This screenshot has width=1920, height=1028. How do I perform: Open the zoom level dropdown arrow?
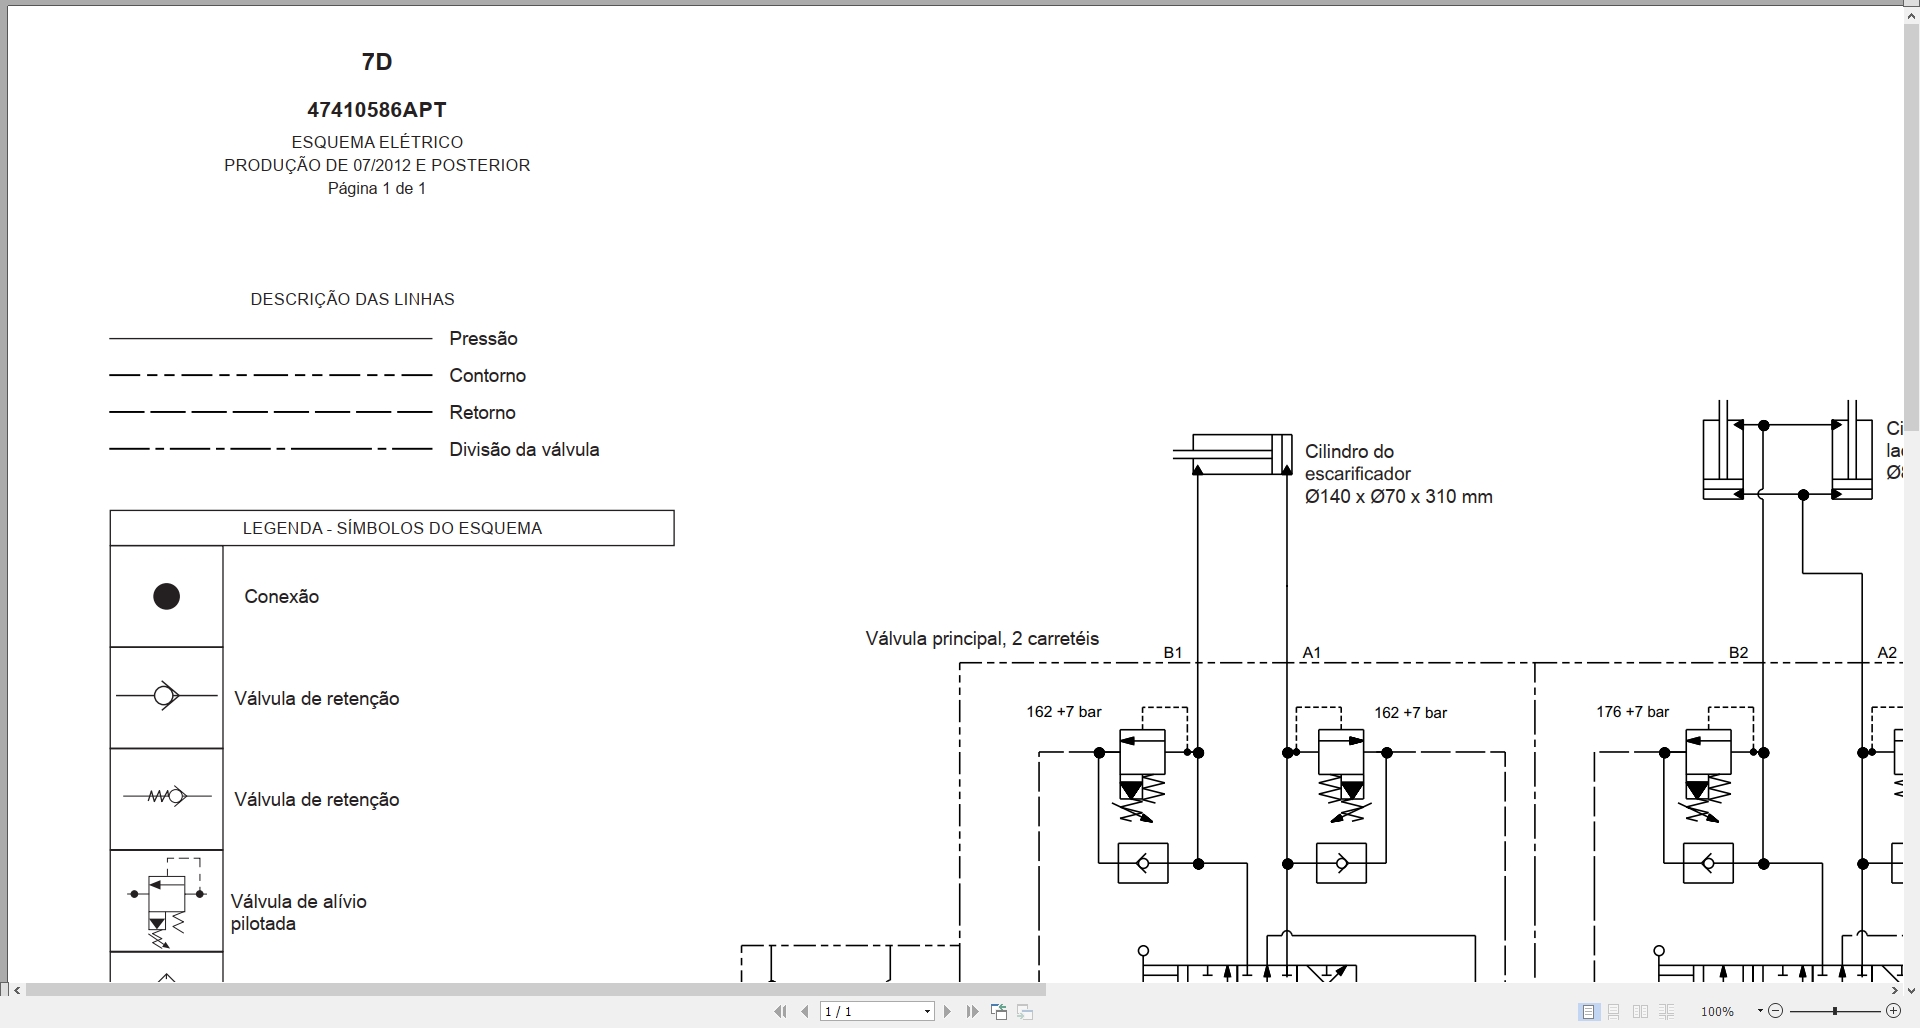point(1760,1012)
